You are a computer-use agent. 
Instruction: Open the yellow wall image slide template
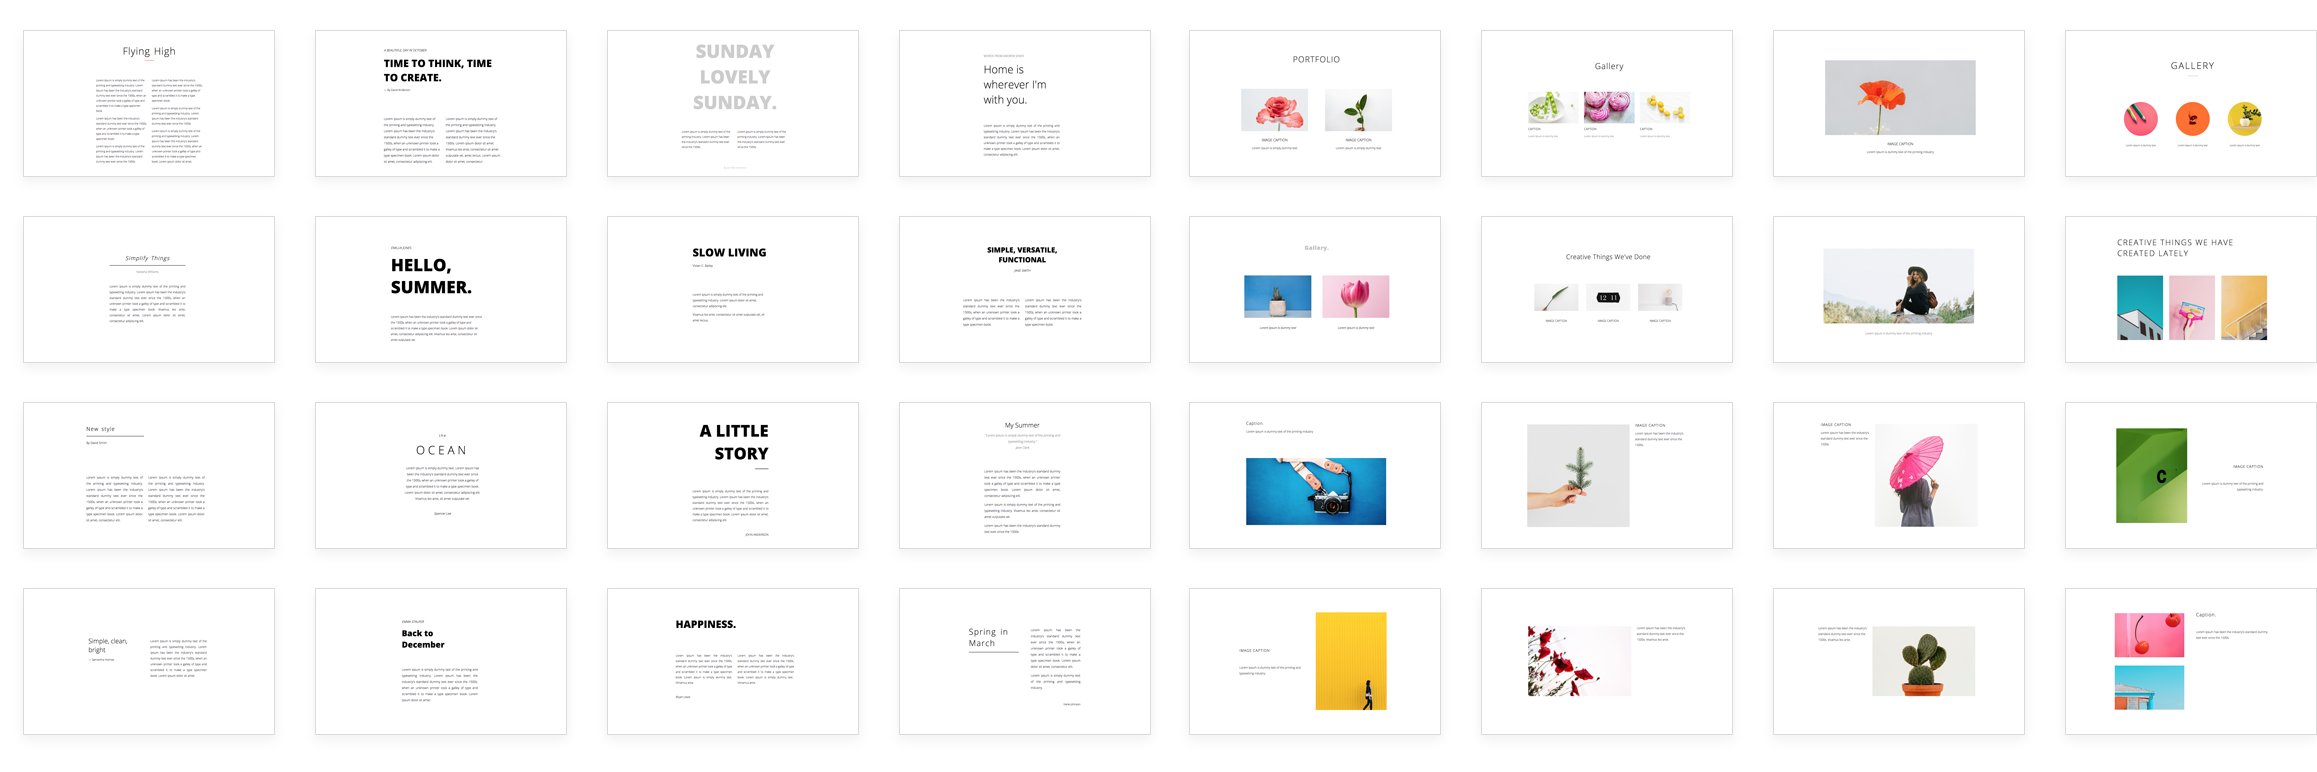1315,662
